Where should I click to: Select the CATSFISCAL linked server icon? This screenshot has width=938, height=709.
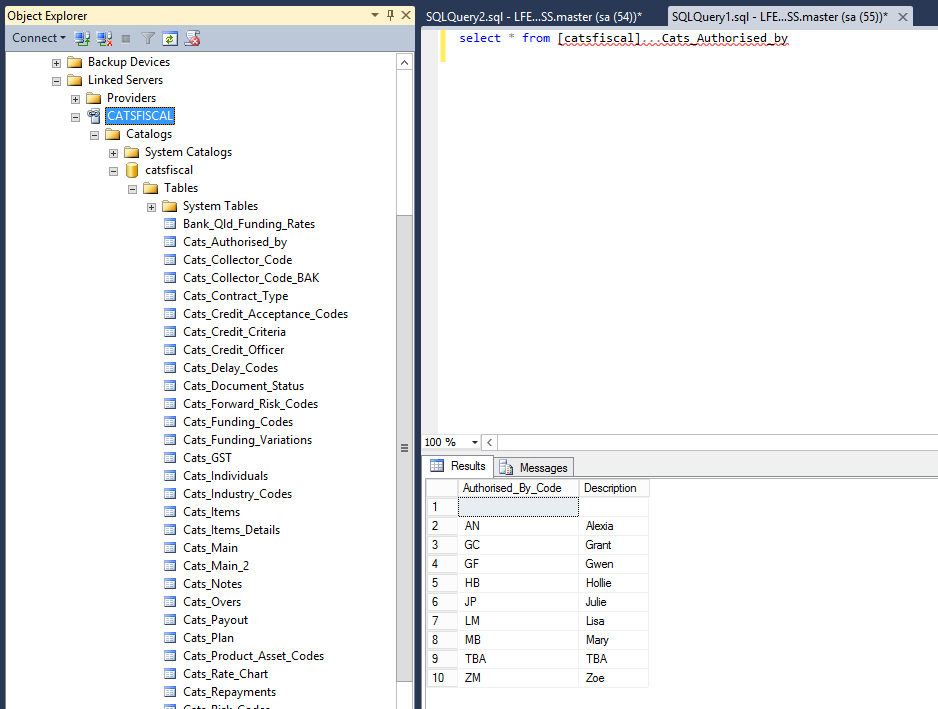pyautogui.click(x=94, y=116)
